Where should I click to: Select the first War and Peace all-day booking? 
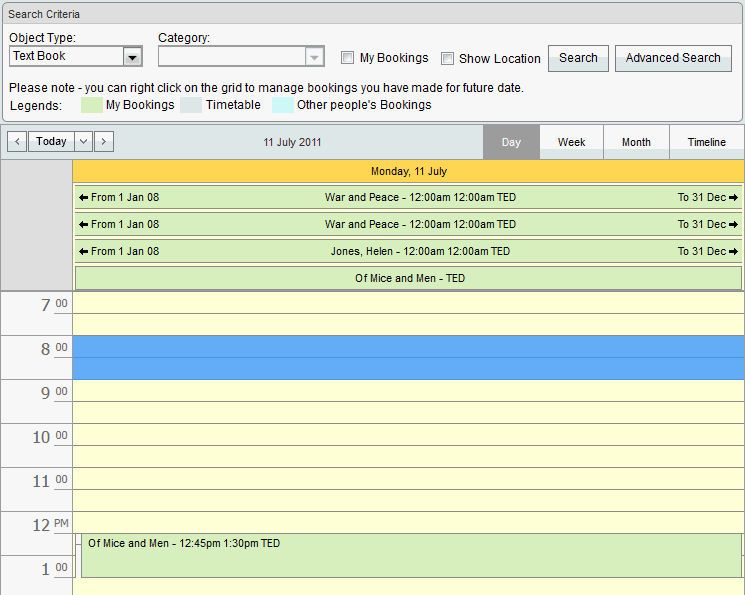[x=409, y=197]
